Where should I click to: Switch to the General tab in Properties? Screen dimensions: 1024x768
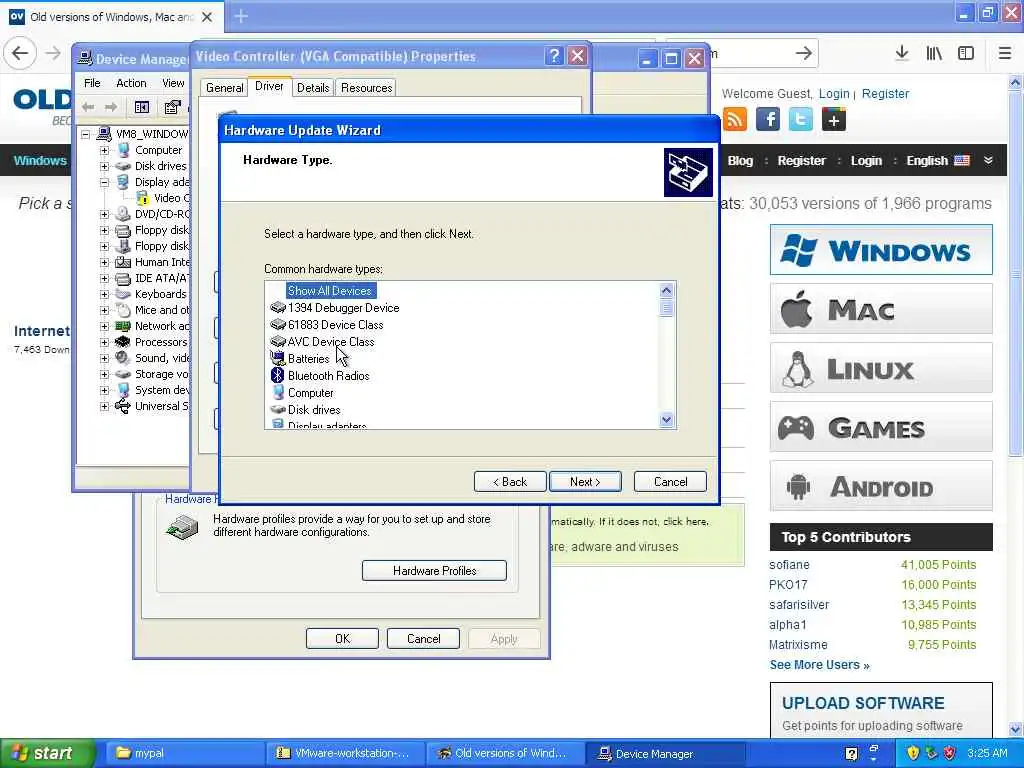pos(225,88)
